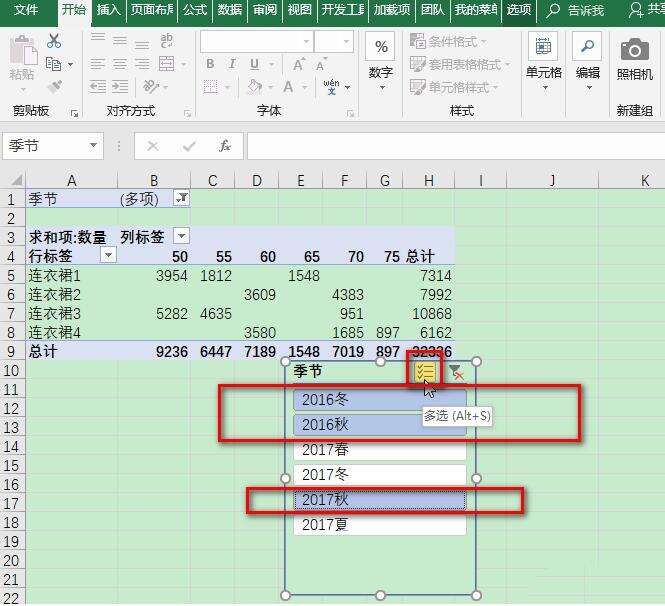Click the font color A icon
The image size is (665, 606).
coord(288,87)
